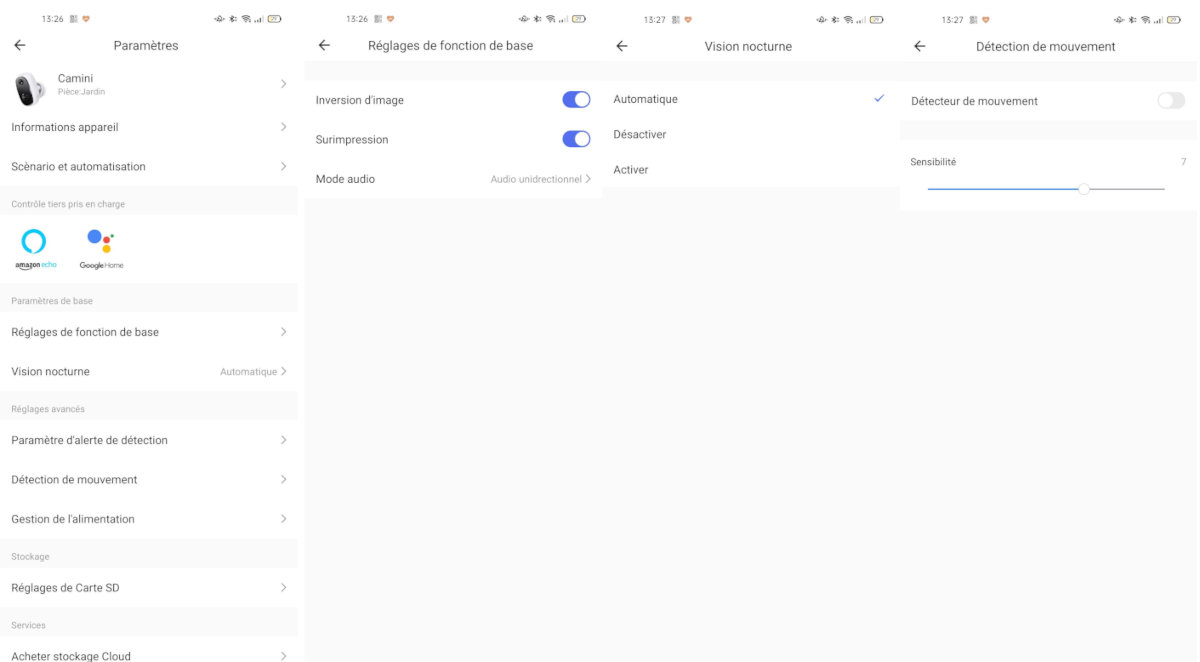This screenshot has width=1200, height=662.
Task: Tap back arrow on Vision nocturne screen
Action: [x=622, y=46]
